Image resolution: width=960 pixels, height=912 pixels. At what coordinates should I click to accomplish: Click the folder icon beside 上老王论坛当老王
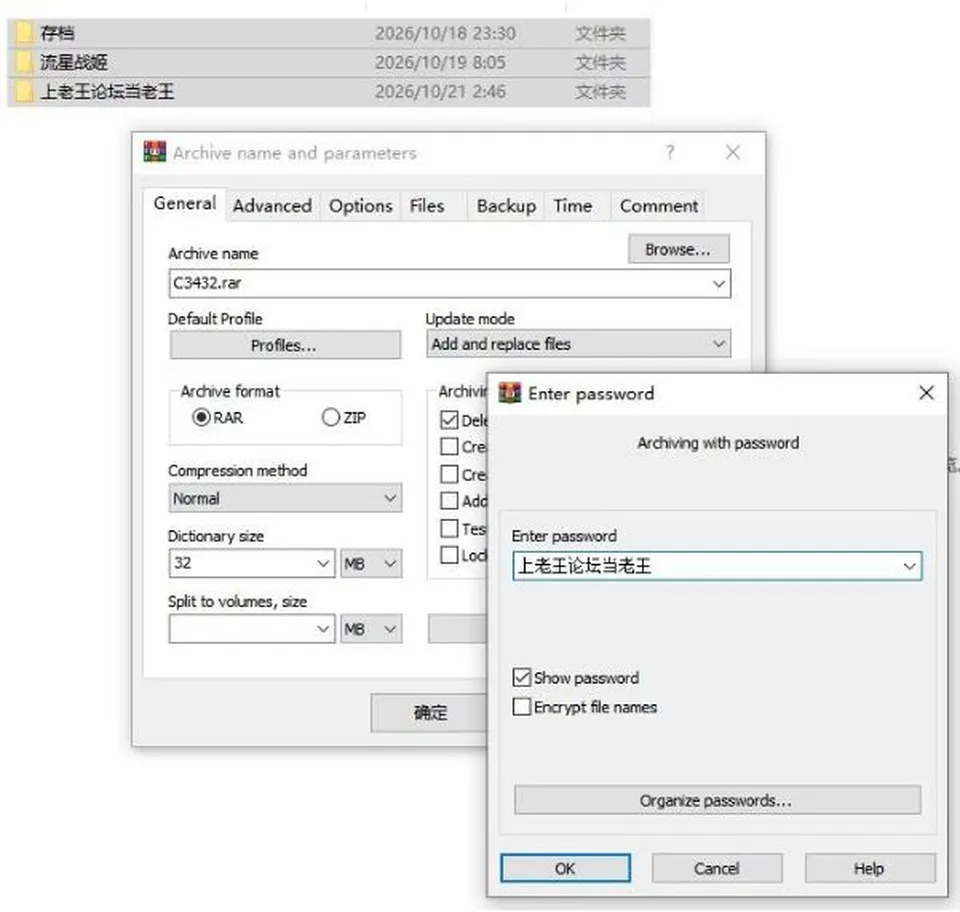tap(24, 91)
